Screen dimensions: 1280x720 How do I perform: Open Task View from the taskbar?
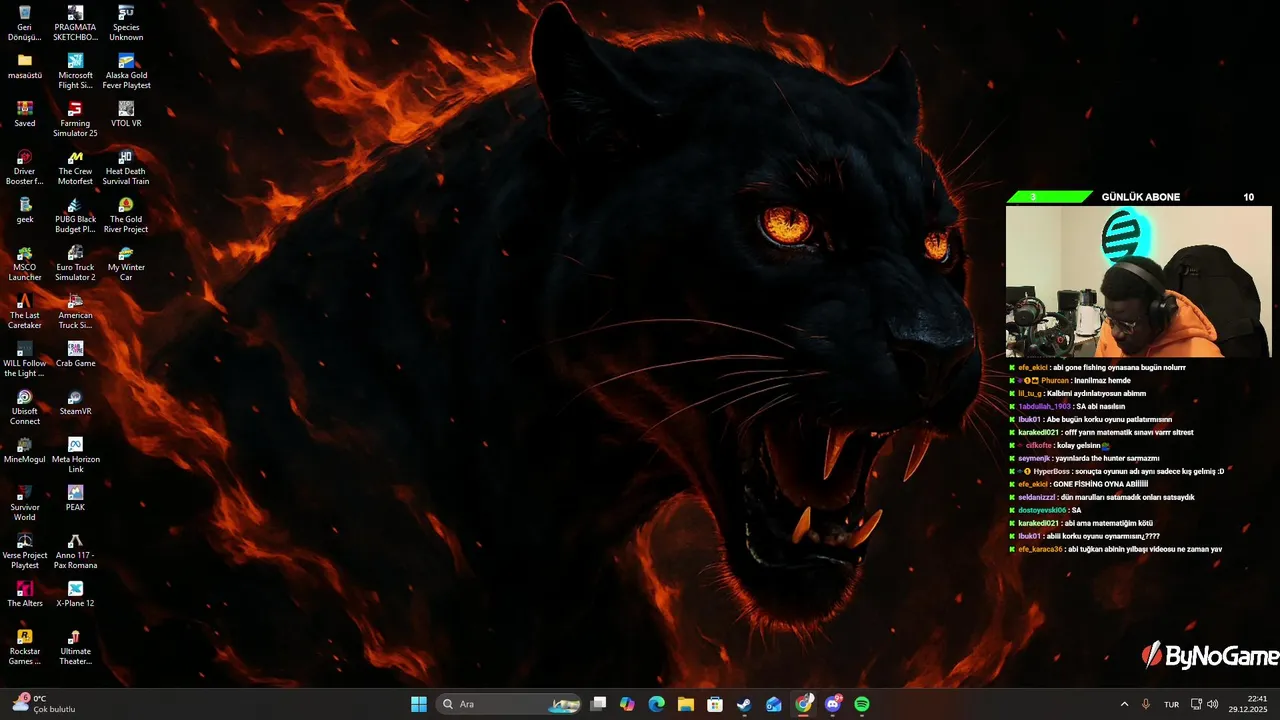point(598,704)
